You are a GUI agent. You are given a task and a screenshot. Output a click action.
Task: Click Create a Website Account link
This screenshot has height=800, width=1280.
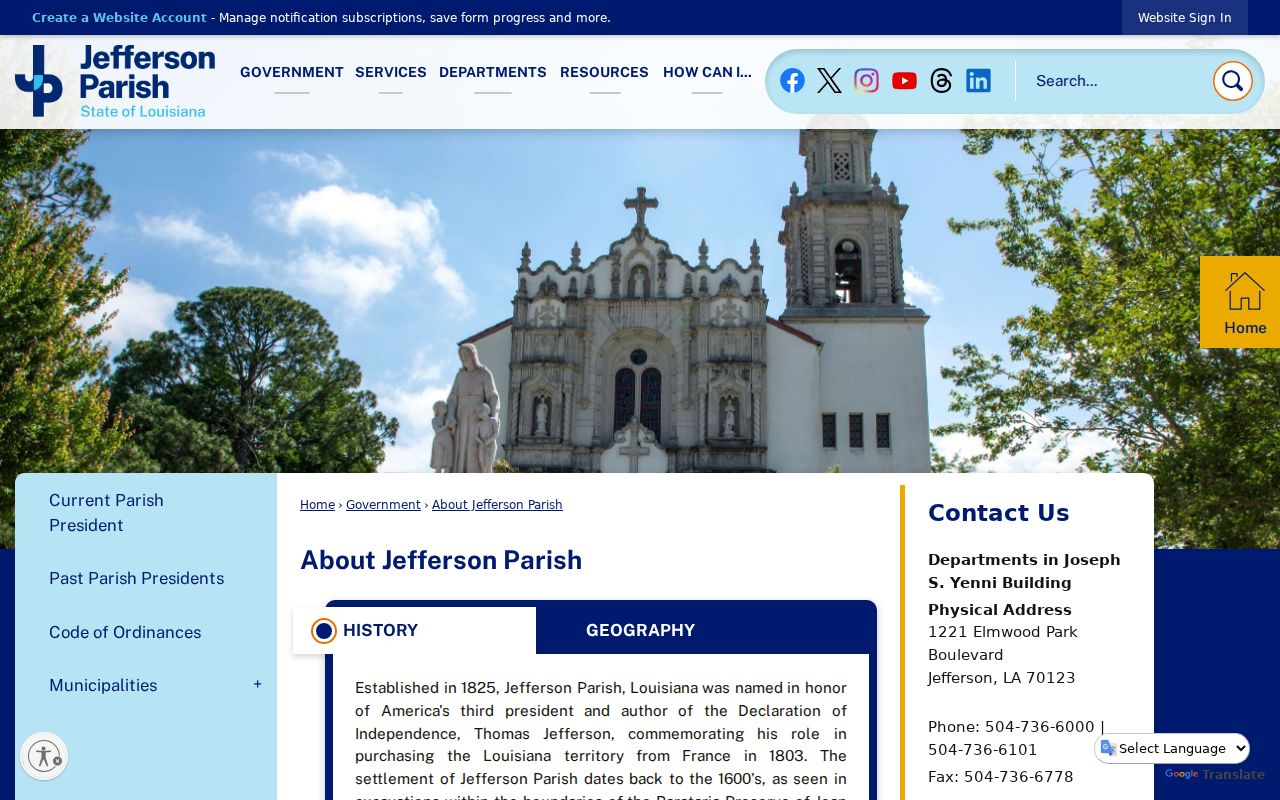point(119,18)
